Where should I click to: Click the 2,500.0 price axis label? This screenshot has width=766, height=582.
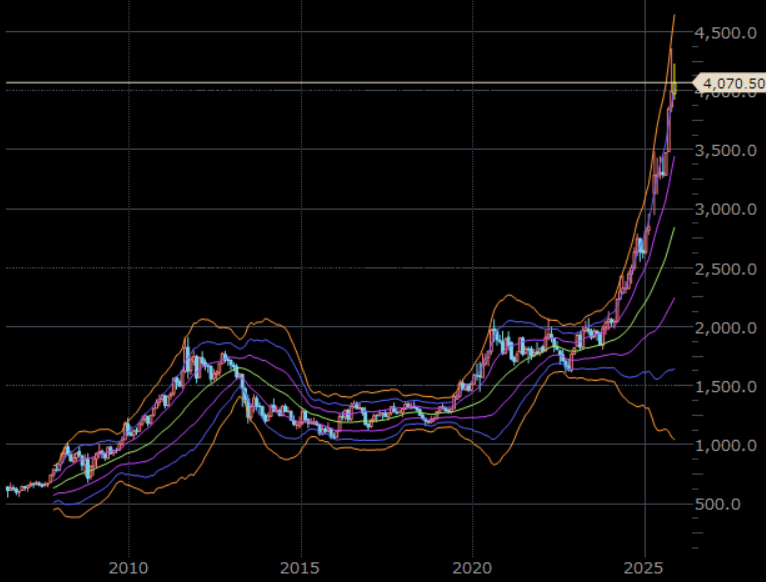click(x=725, y=269)
